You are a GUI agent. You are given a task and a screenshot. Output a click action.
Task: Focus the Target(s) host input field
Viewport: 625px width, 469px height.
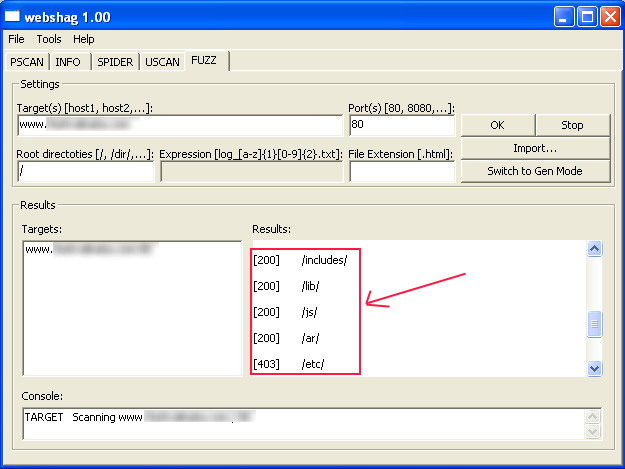pos(180,125)
